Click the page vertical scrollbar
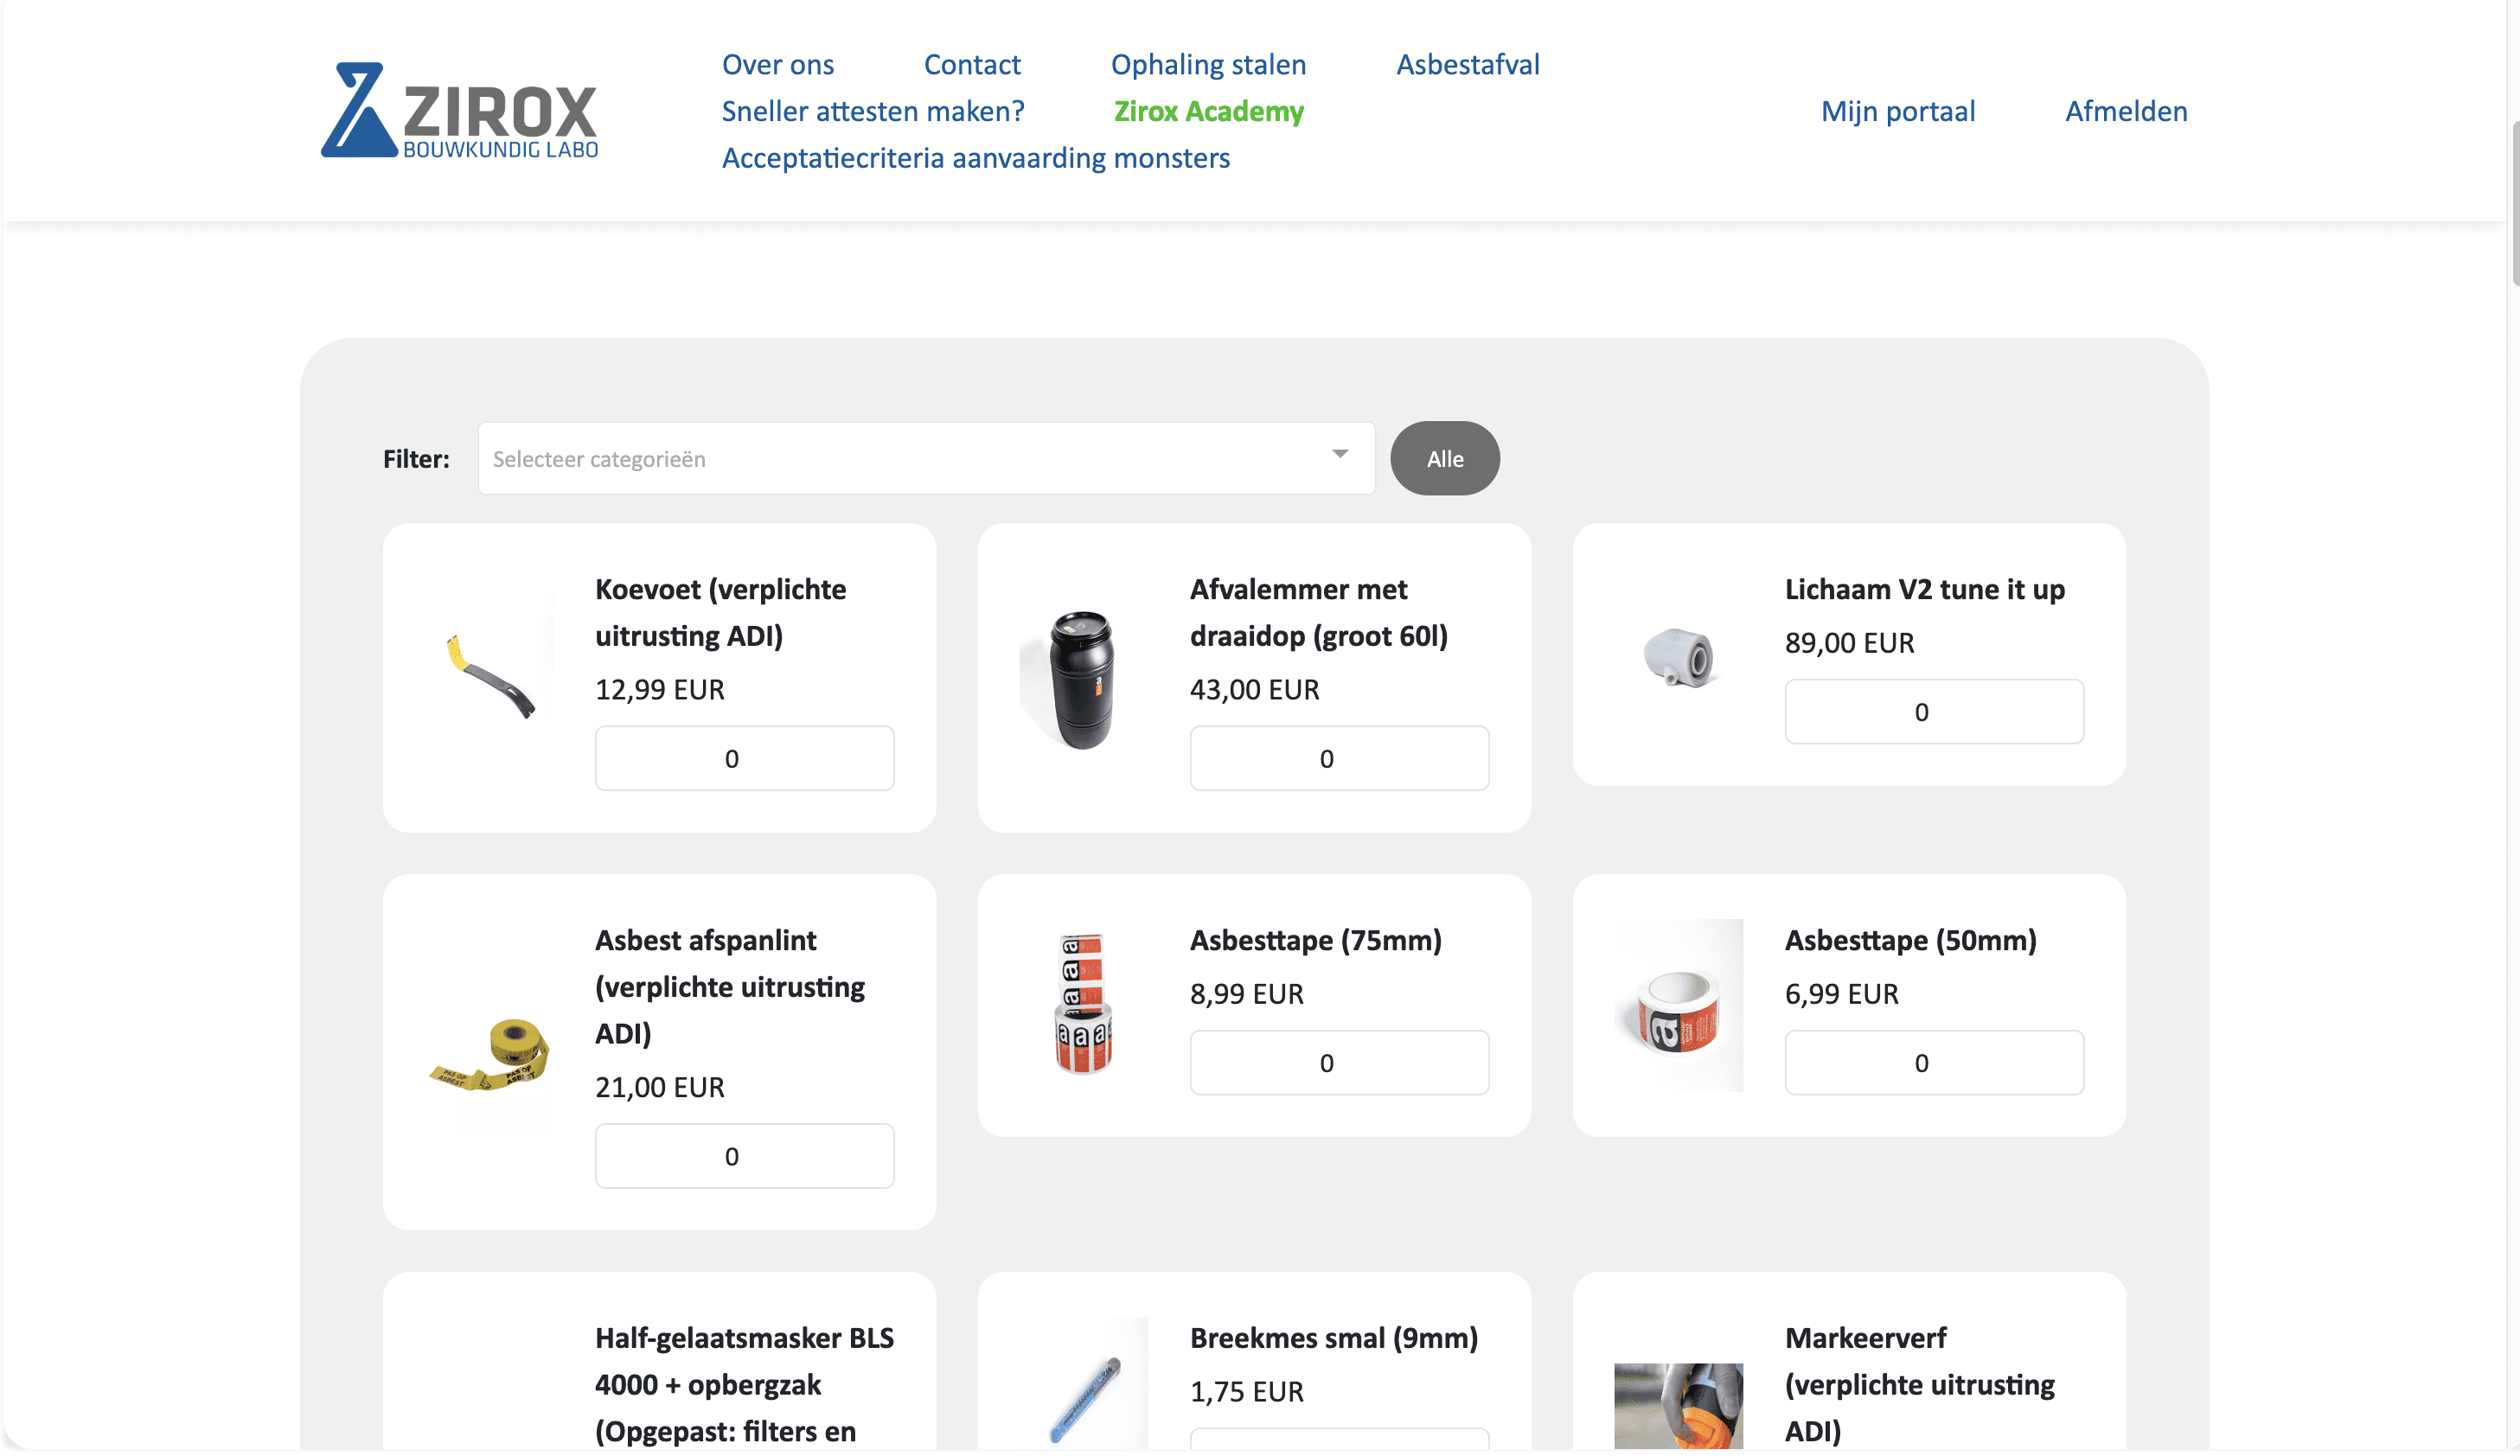This screenshot has width=2520, height=1456. 2513,200
